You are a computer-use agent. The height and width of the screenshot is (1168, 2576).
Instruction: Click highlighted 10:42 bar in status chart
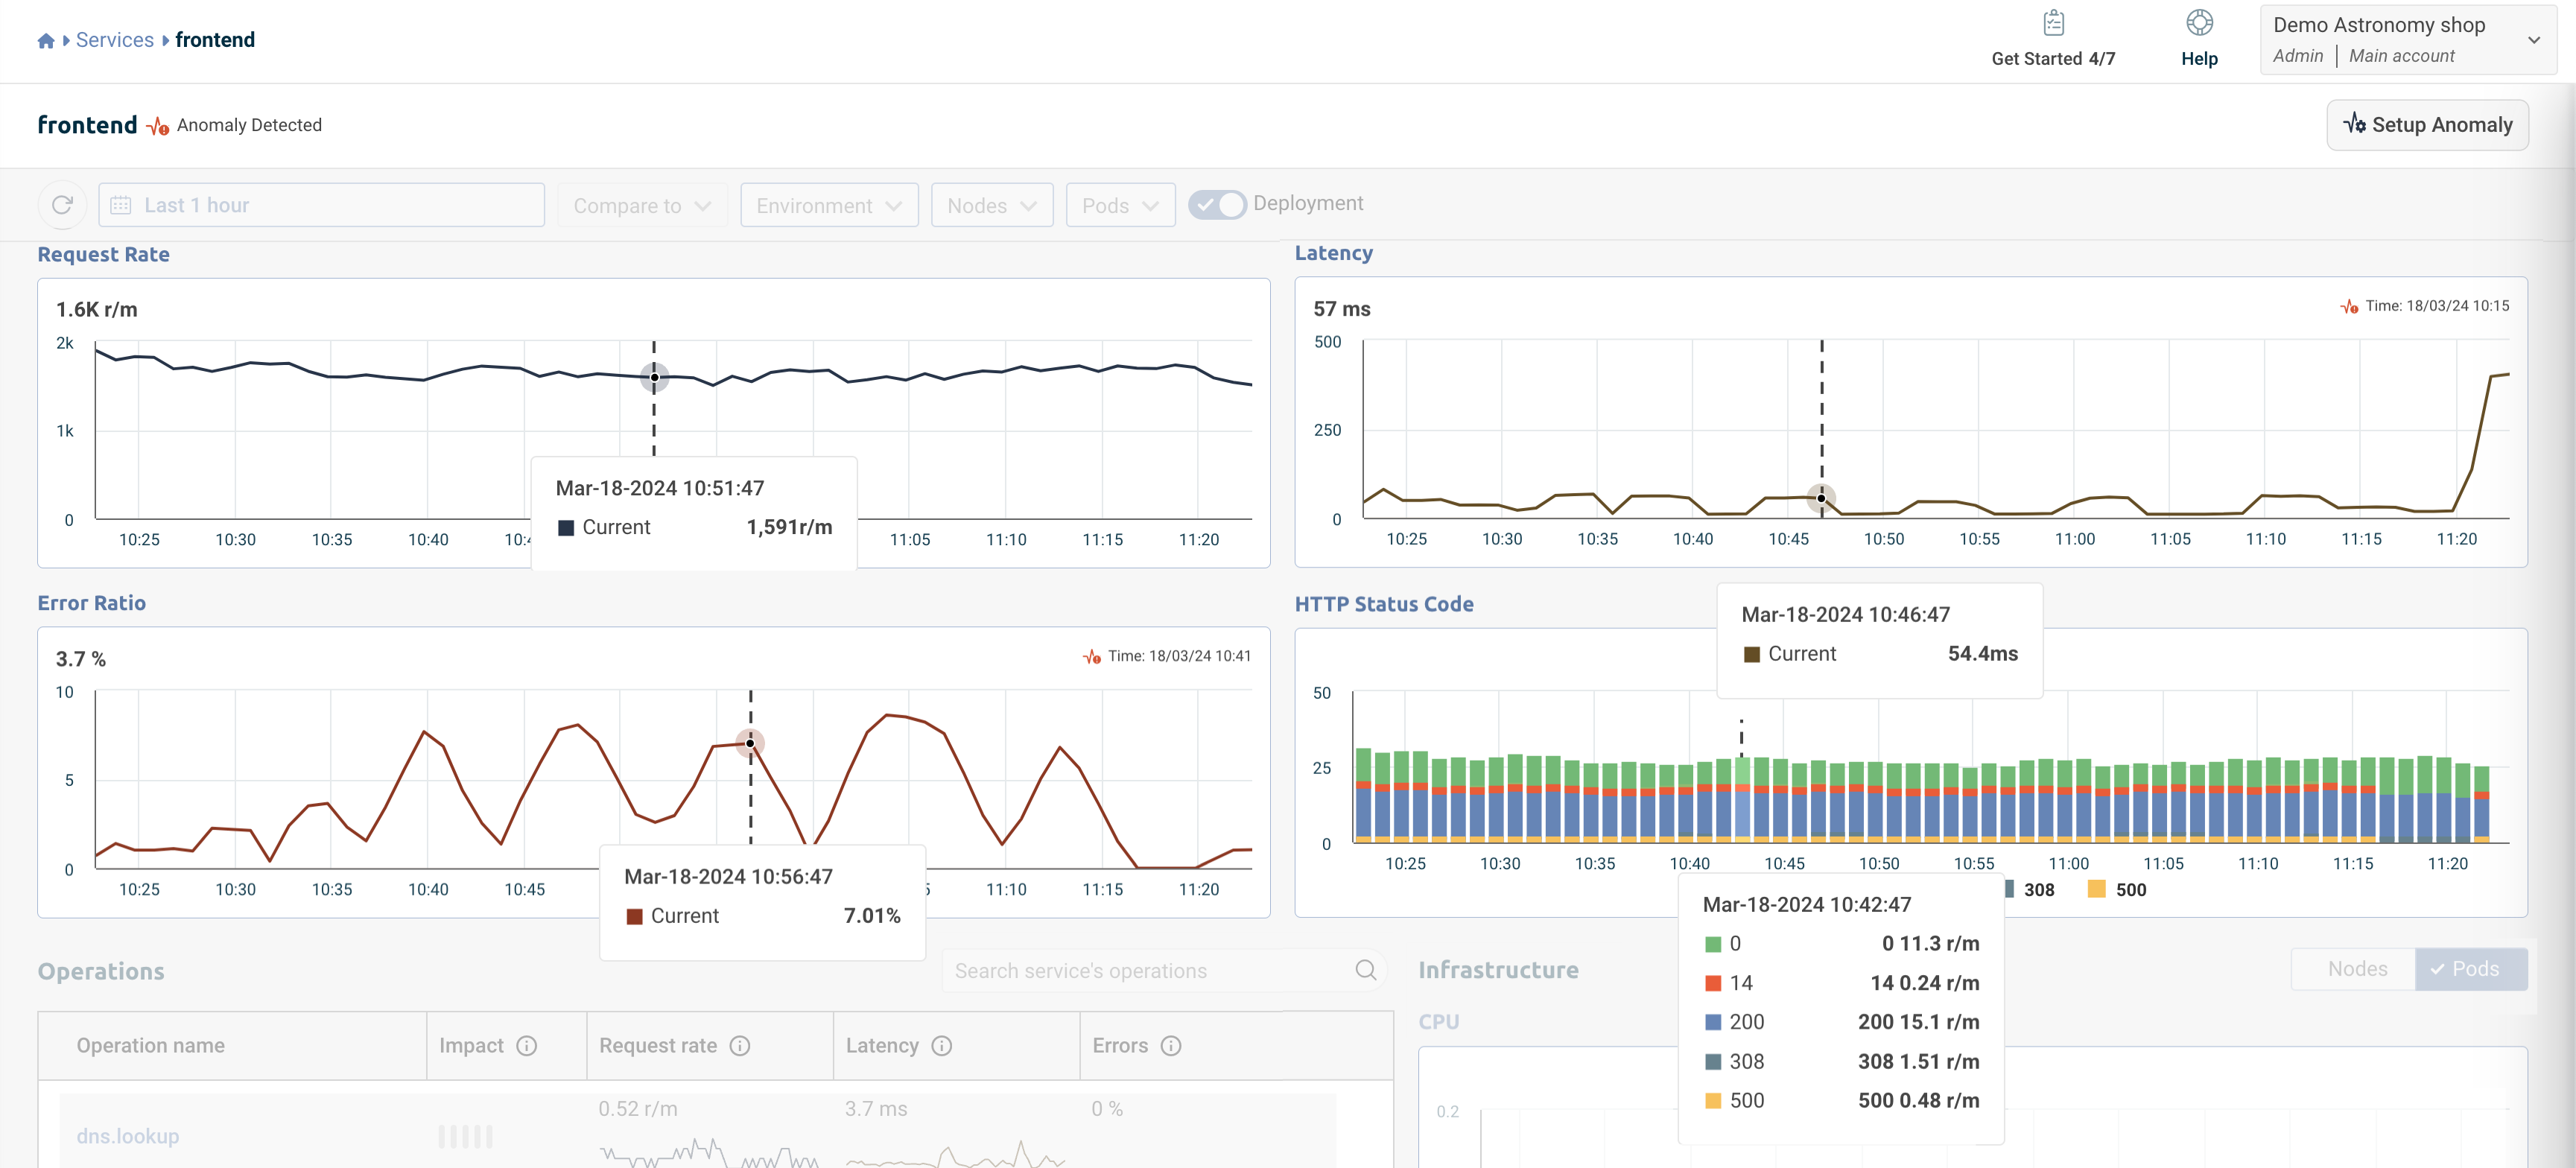tap(1742, 799)
